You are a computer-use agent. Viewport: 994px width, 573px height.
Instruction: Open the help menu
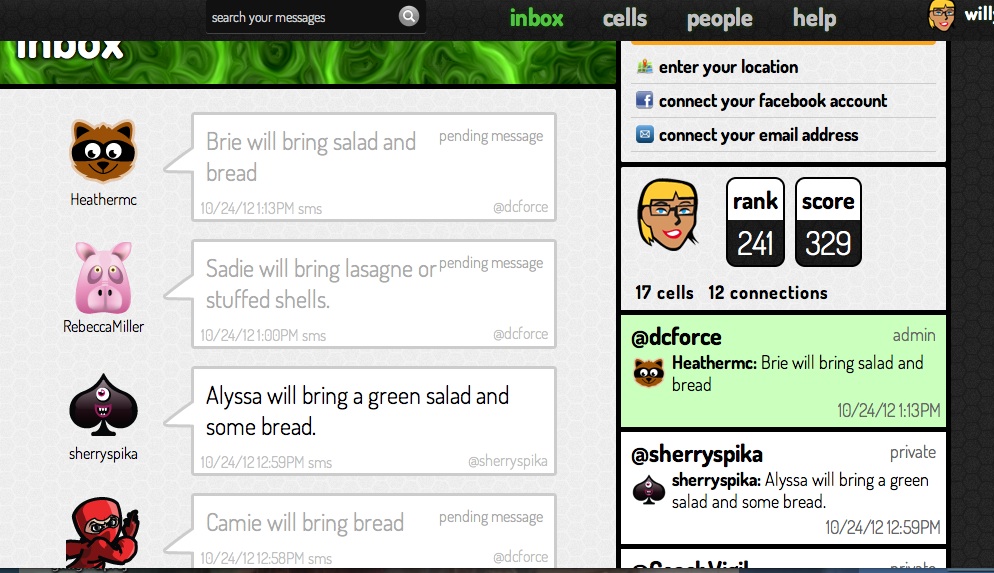tap(814, 18)
